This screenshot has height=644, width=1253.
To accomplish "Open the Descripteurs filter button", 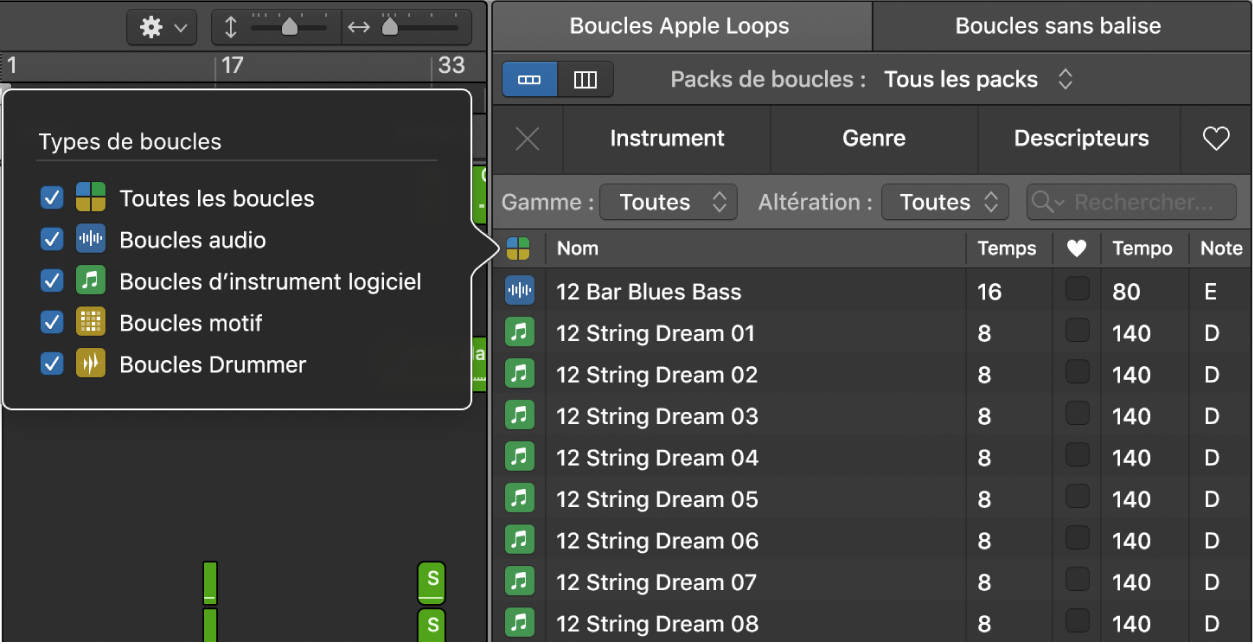I will coord(1081,139).
